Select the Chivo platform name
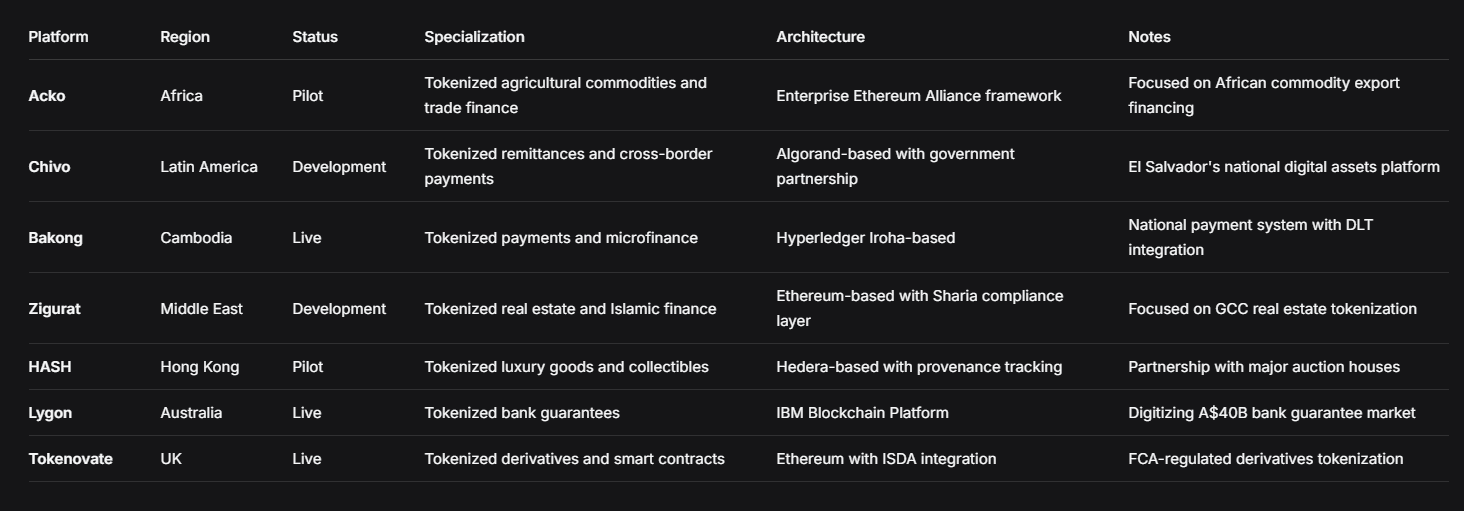 pyautogui.click(x=49, y=167)
